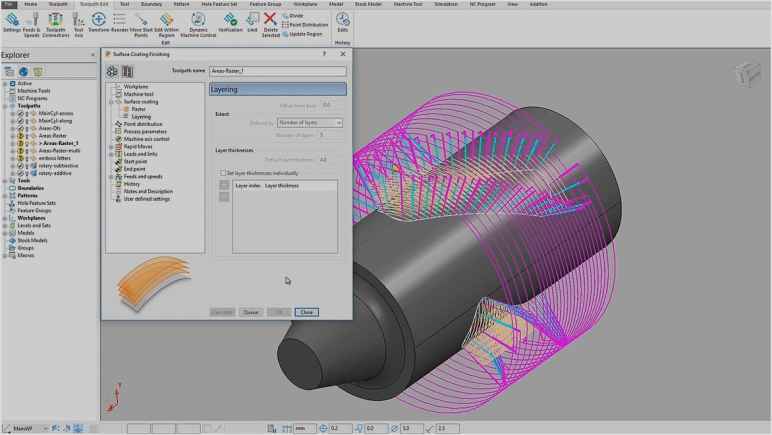772x435 pixels.
Task: Expand Leads and links in dialog tree
Action: click(x=111, y=154)
